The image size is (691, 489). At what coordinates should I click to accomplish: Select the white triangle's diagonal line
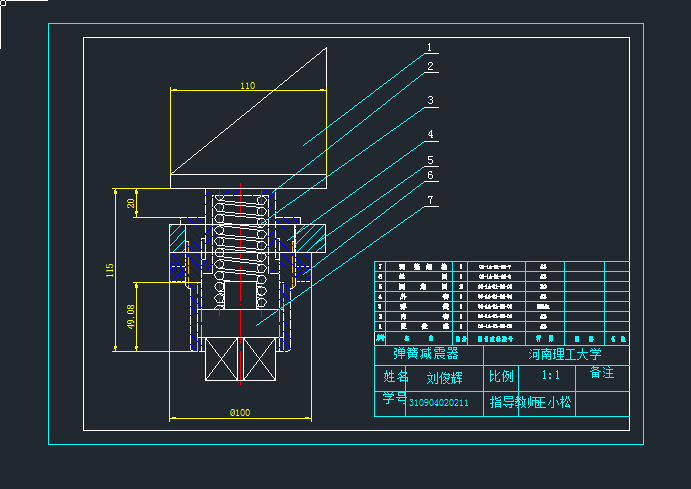coord(250,111)
